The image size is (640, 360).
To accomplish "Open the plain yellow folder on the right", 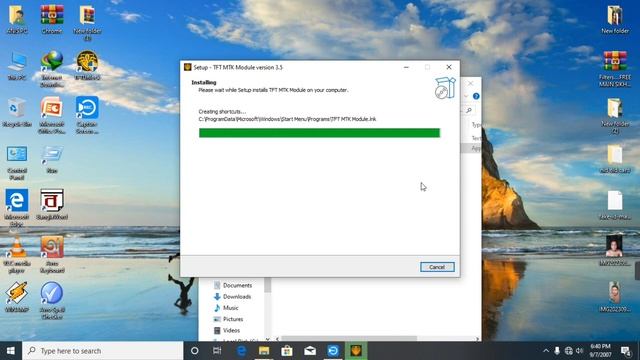I will (615, 159).
